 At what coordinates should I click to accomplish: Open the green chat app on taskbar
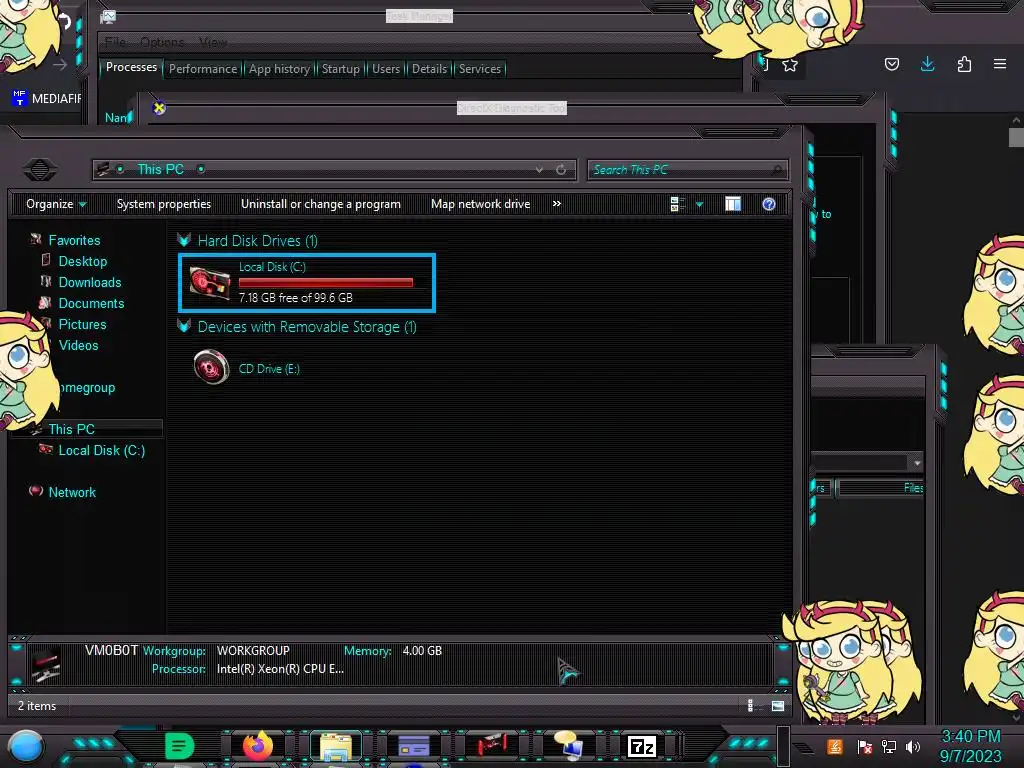180,746
